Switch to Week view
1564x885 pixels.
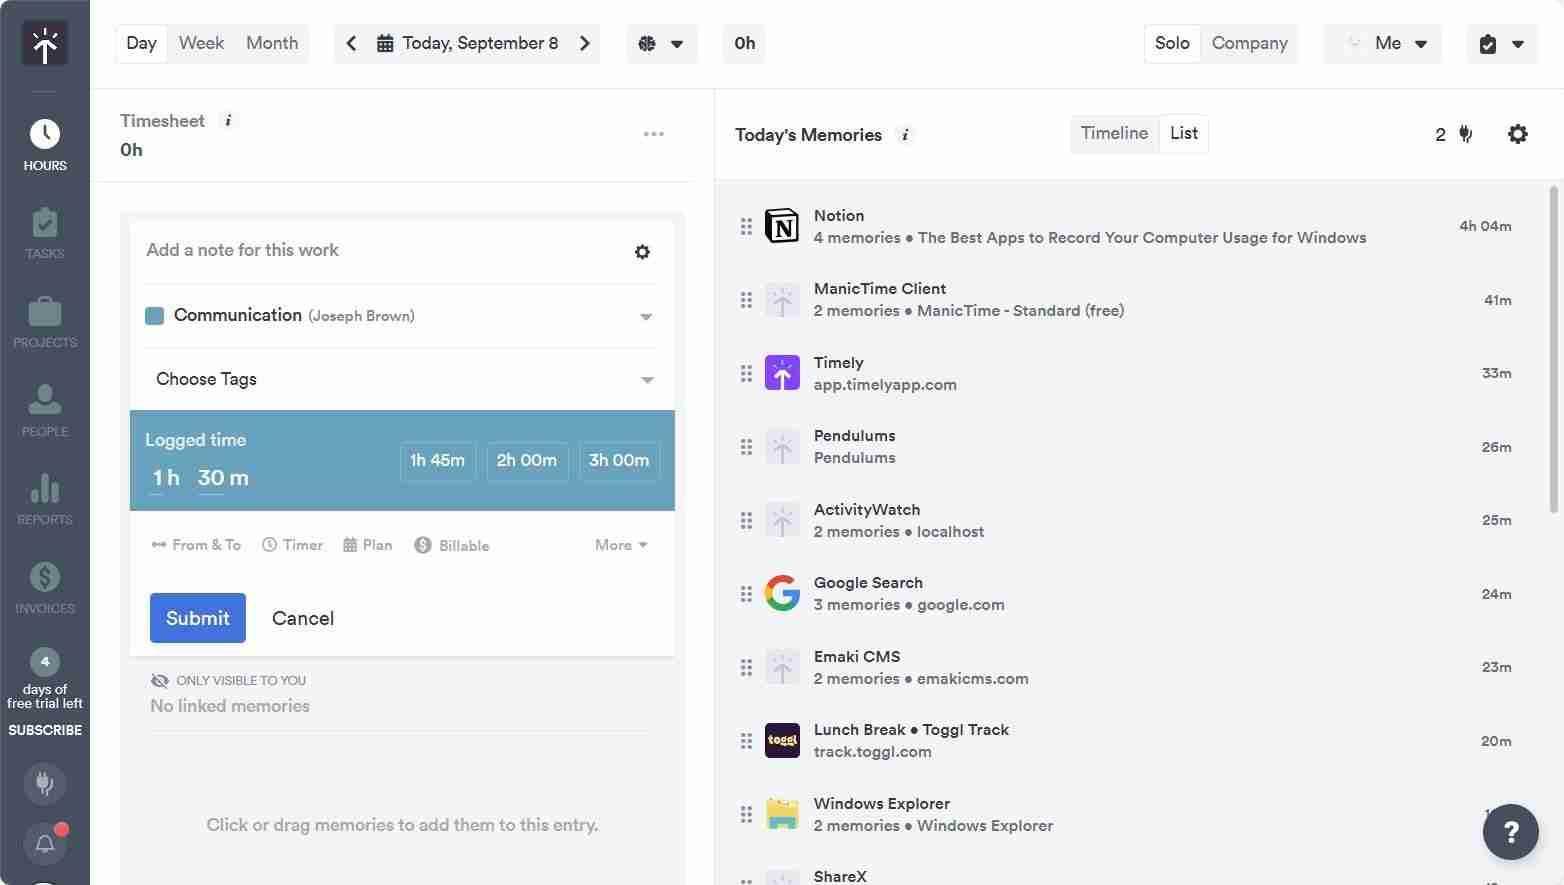click(201, 43)
